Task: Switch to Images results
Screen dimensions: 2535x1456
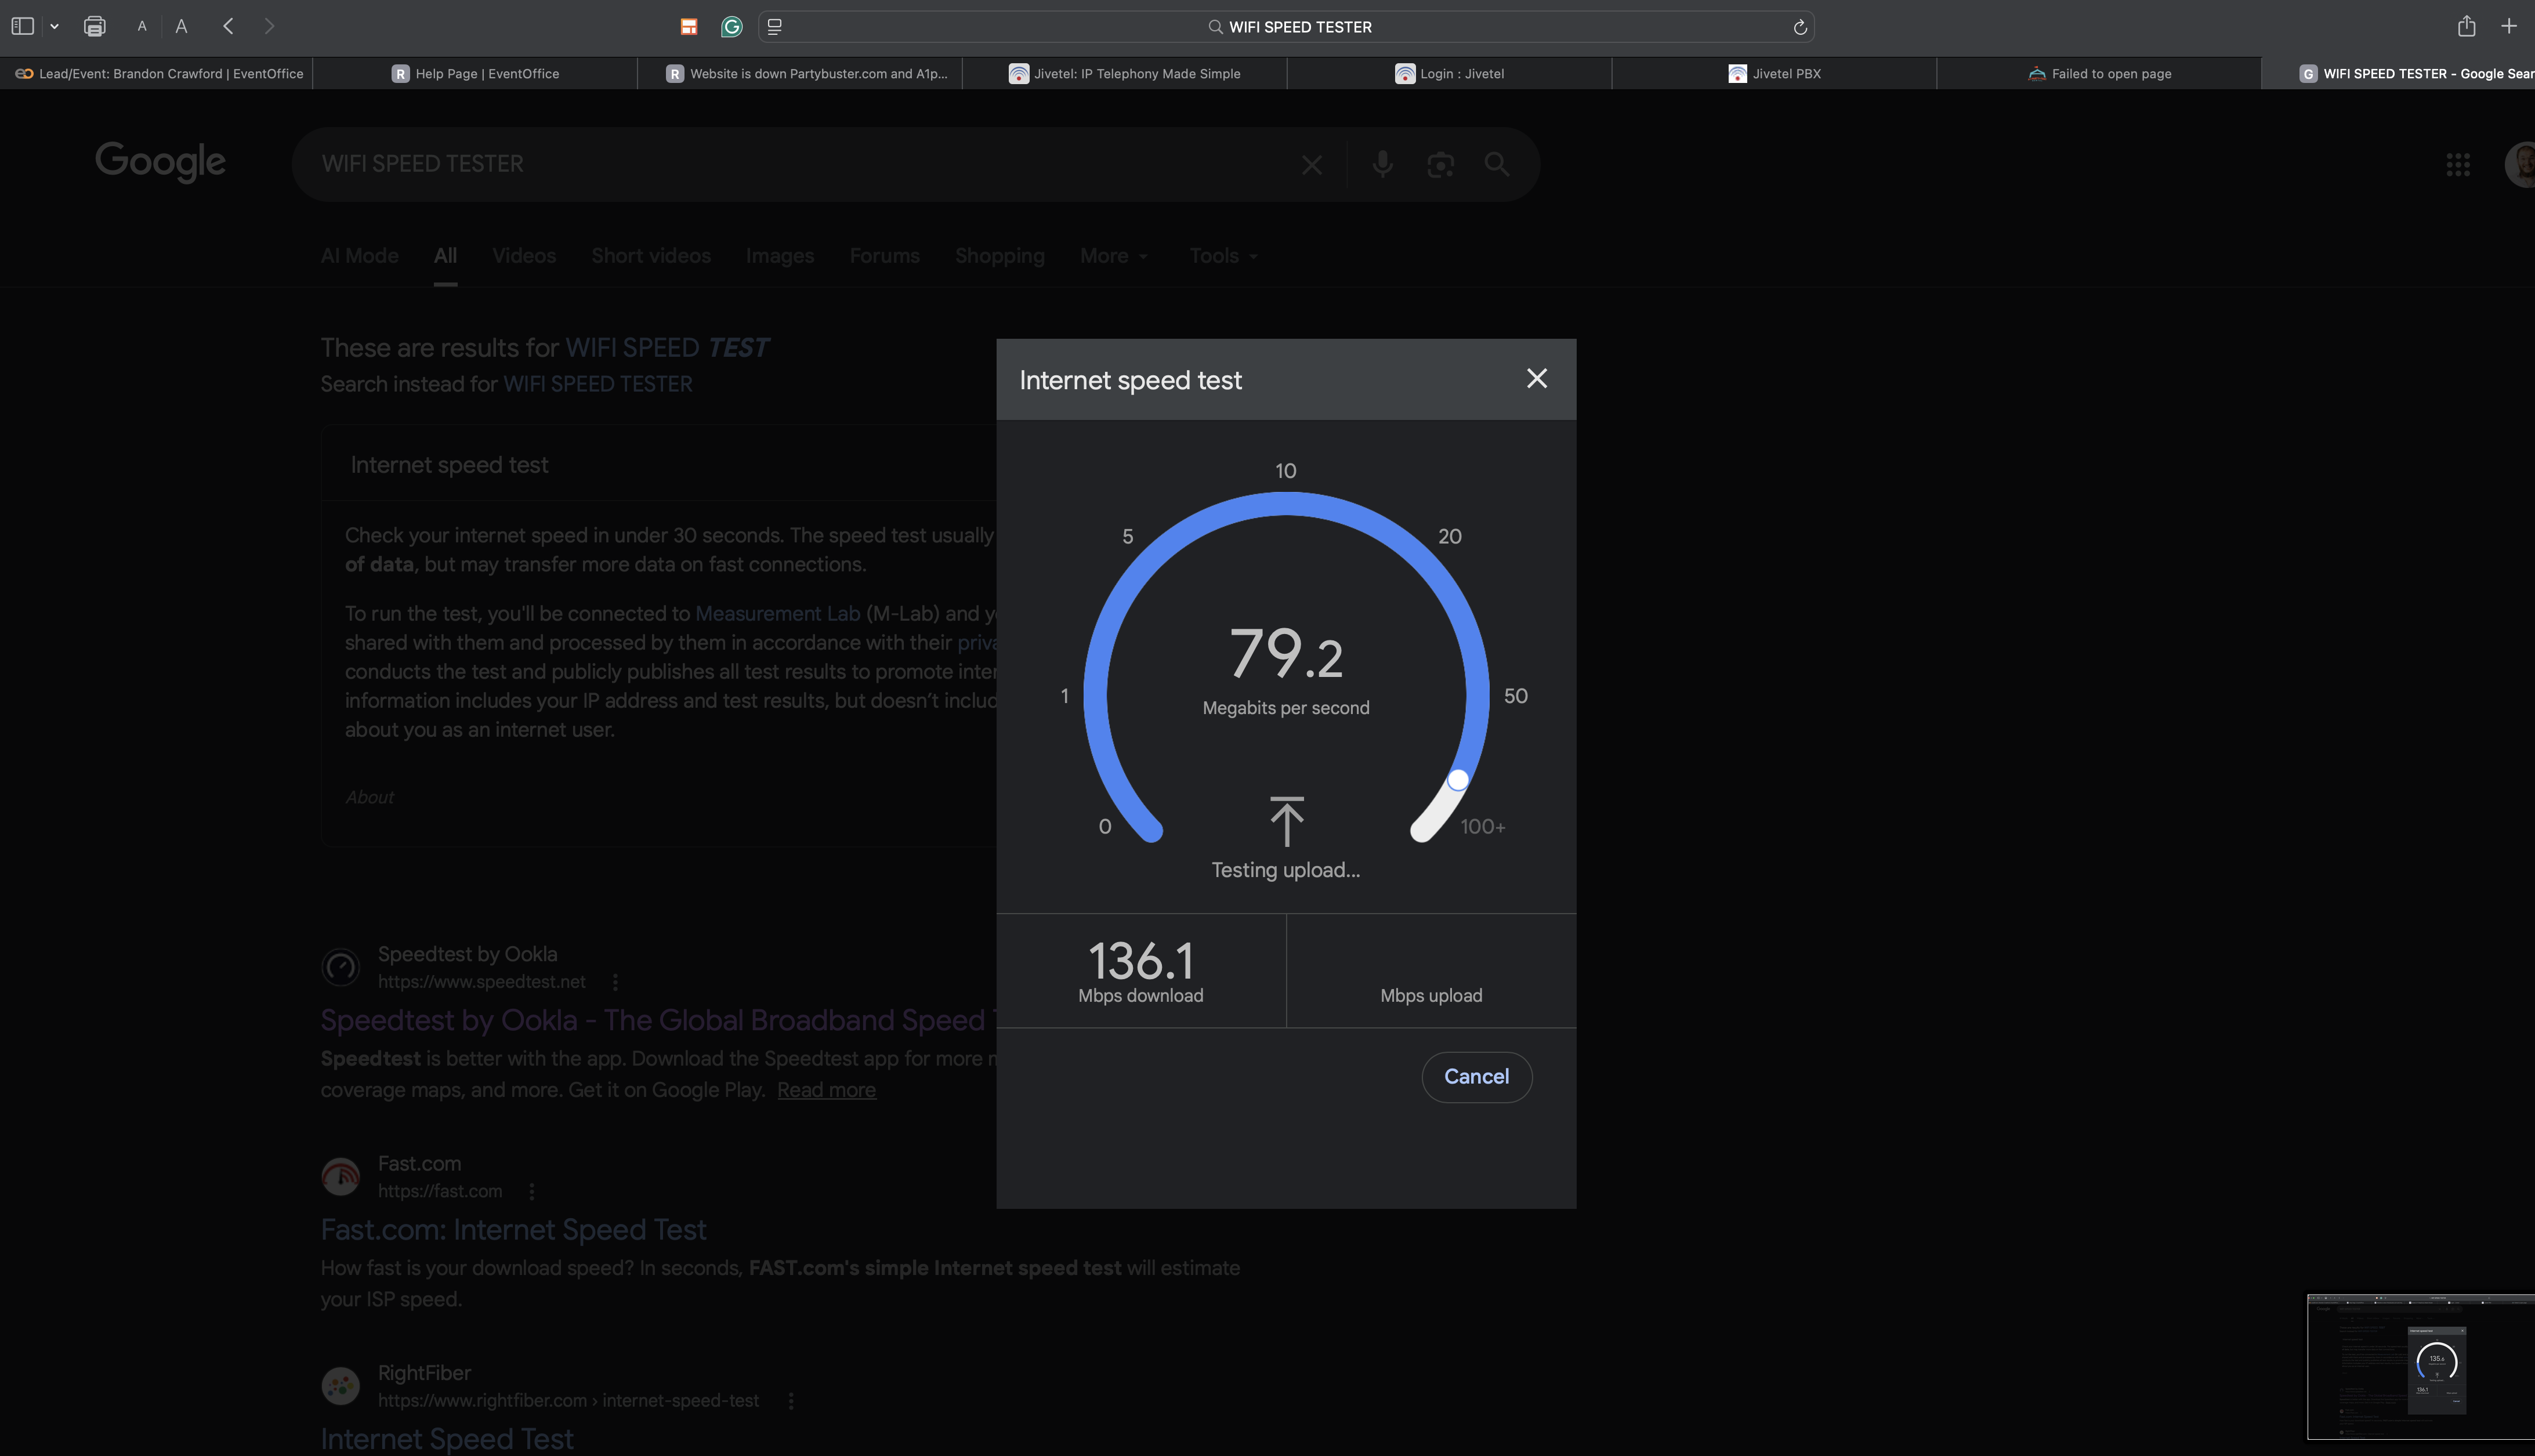Action: [x=780, y=256]
